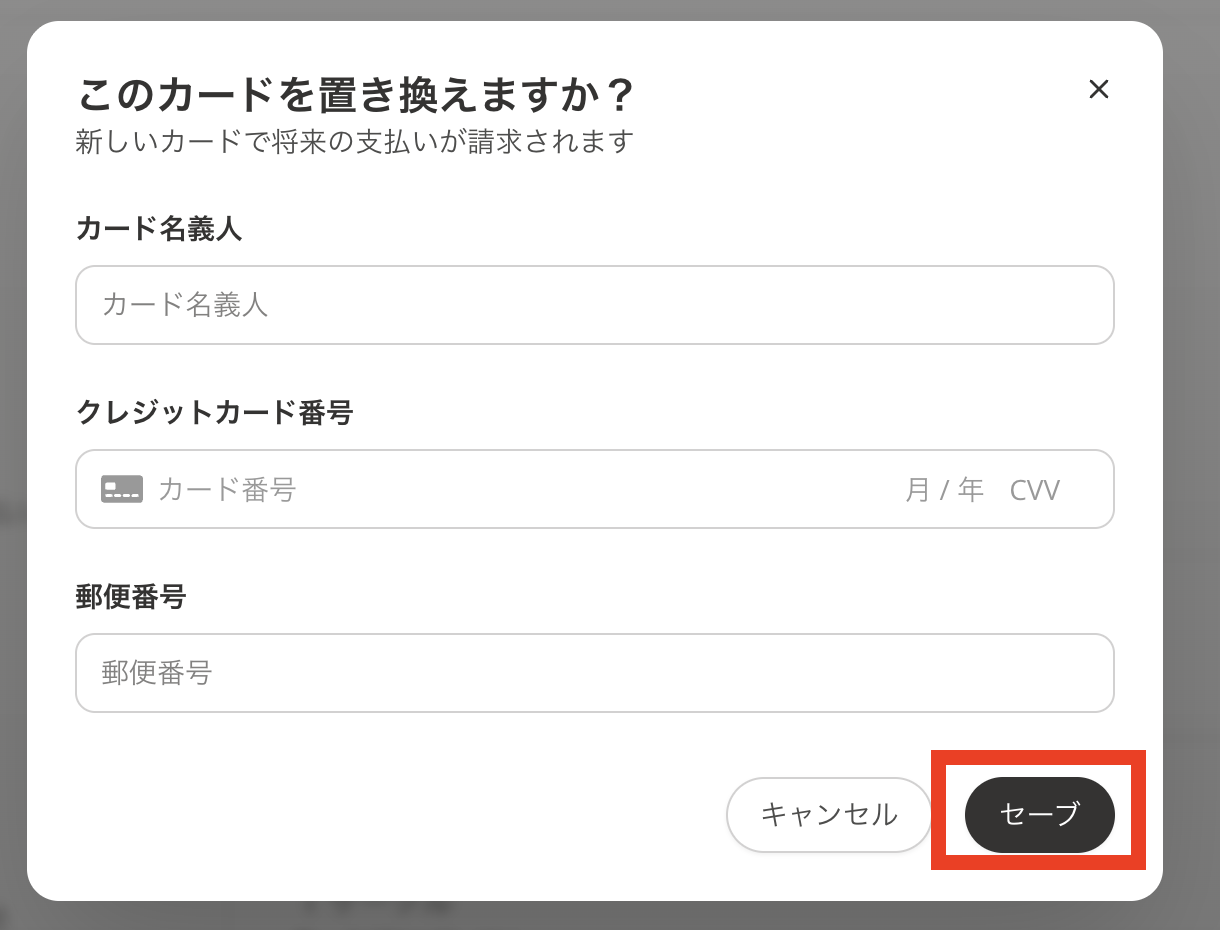Select the CVV security code field
1220x930 pixels.
point(1034,489)
